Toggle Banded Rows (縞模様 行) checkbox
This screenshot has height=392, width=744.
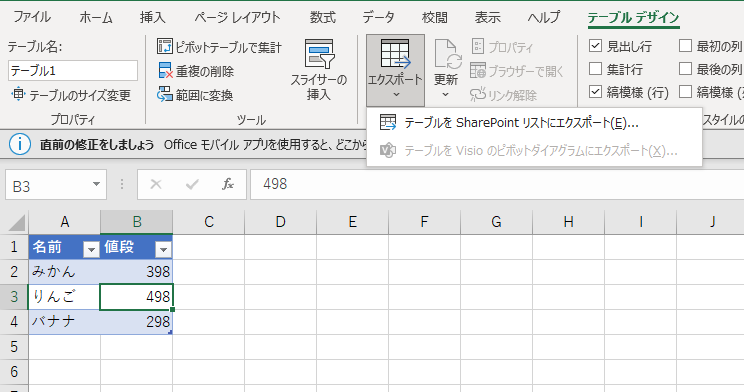pyautogui.click(x=595, y=91)
